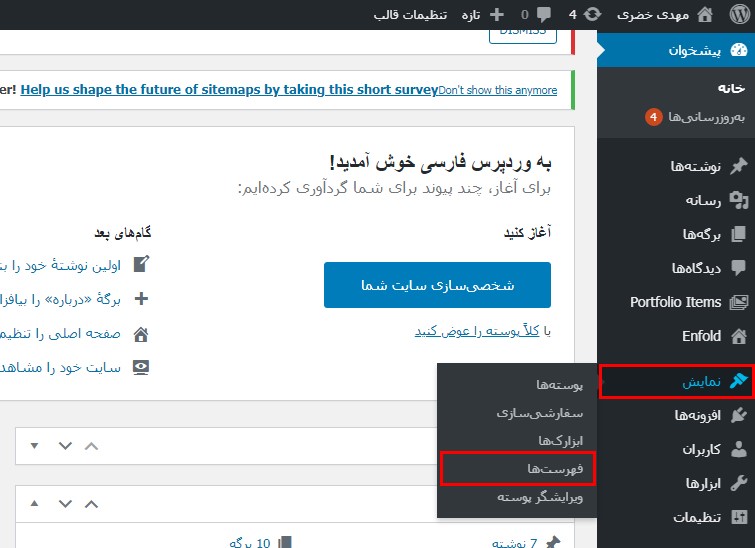Image resolution: width=755 pixels, height=548 pixels.
Task: Click the home icon beside صفحه اصلی
Action: coord(141,334)
